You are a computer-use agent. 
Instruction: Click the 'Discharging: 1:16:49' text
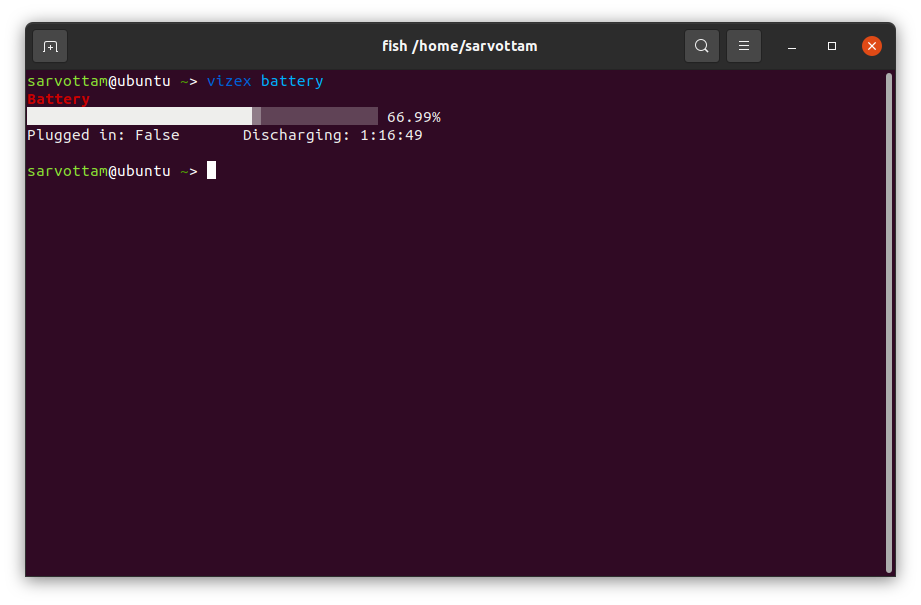(x=332, y=135)
